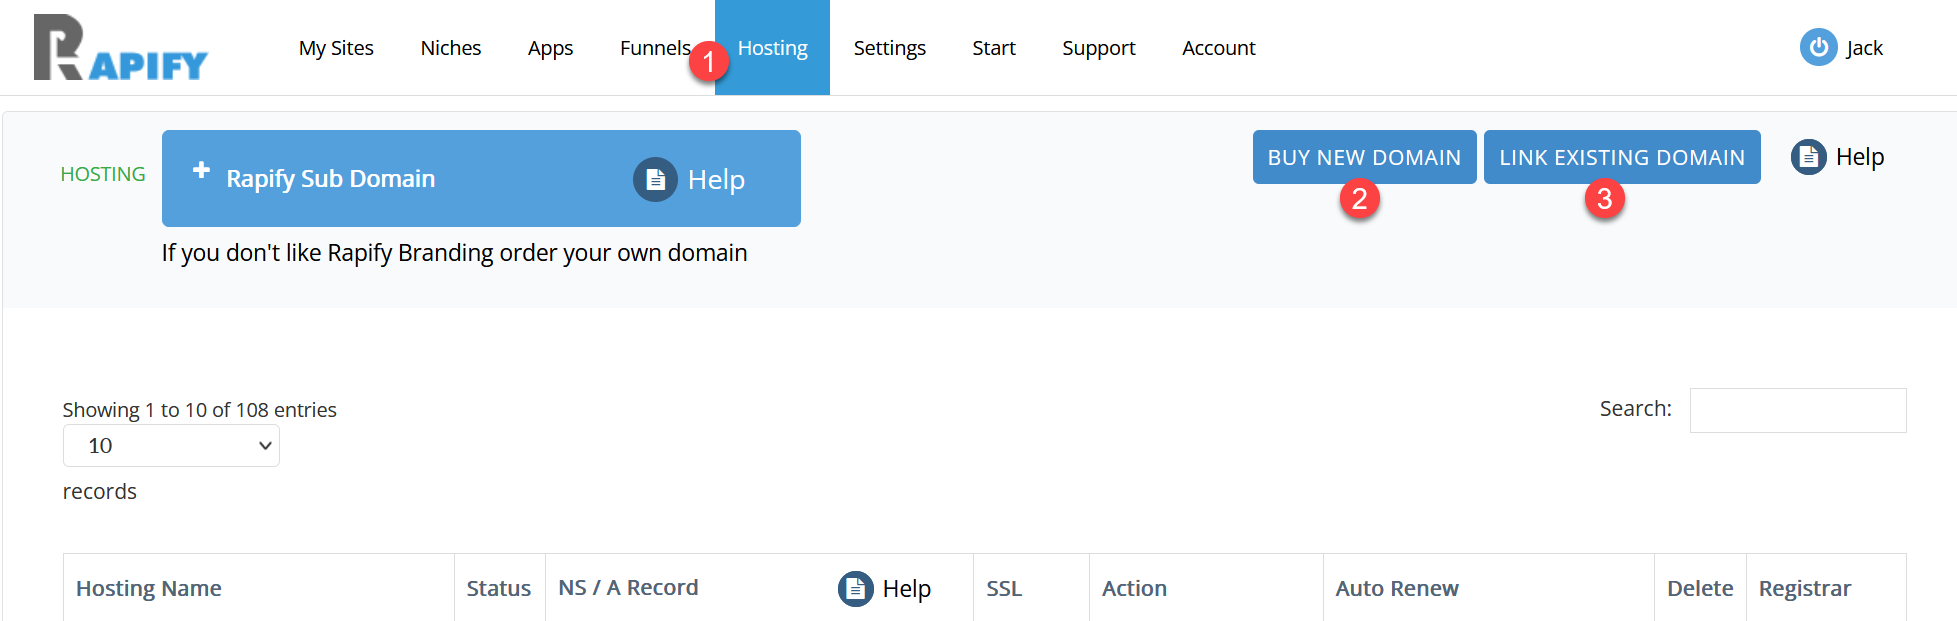Go to Account menu
The width and height of the screenshot is (1957, 621).
click(1218, 48)
